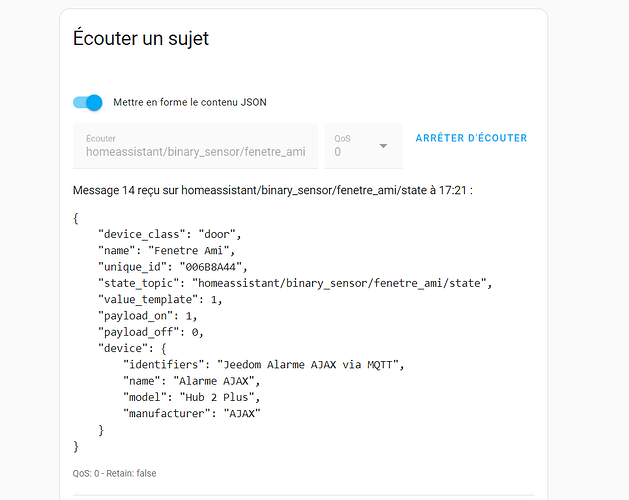Viewport: 629px width, 500px height.
Task: Click the payload_off line
Action: coord(148,331)
